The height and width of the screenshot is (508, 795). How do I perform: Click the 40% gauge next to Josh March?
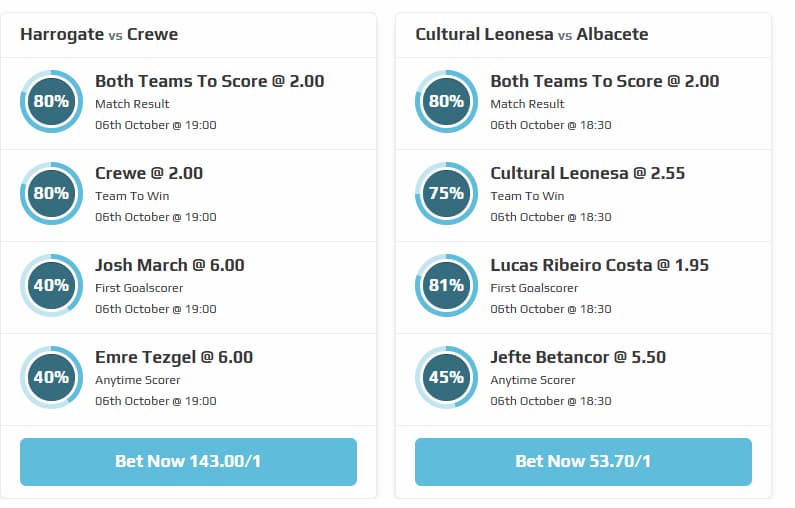tap(51, 285)
